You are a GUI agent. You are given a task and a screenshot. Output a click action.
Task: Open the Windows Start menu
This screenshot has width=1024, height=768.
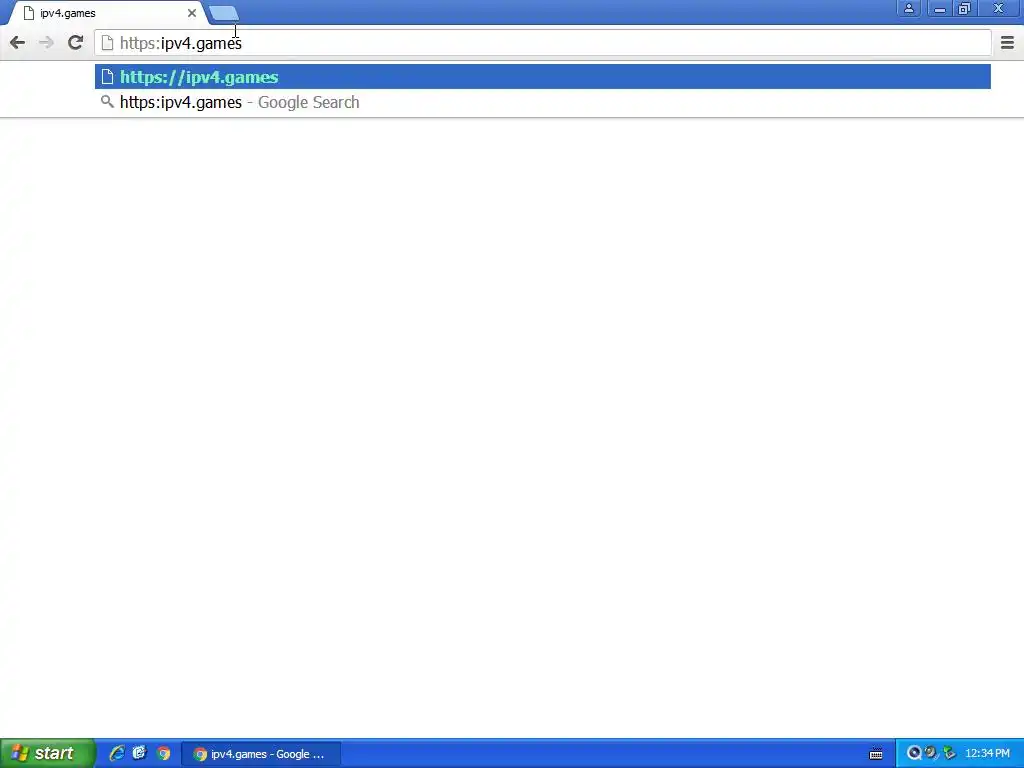click(x=48, y=754)
